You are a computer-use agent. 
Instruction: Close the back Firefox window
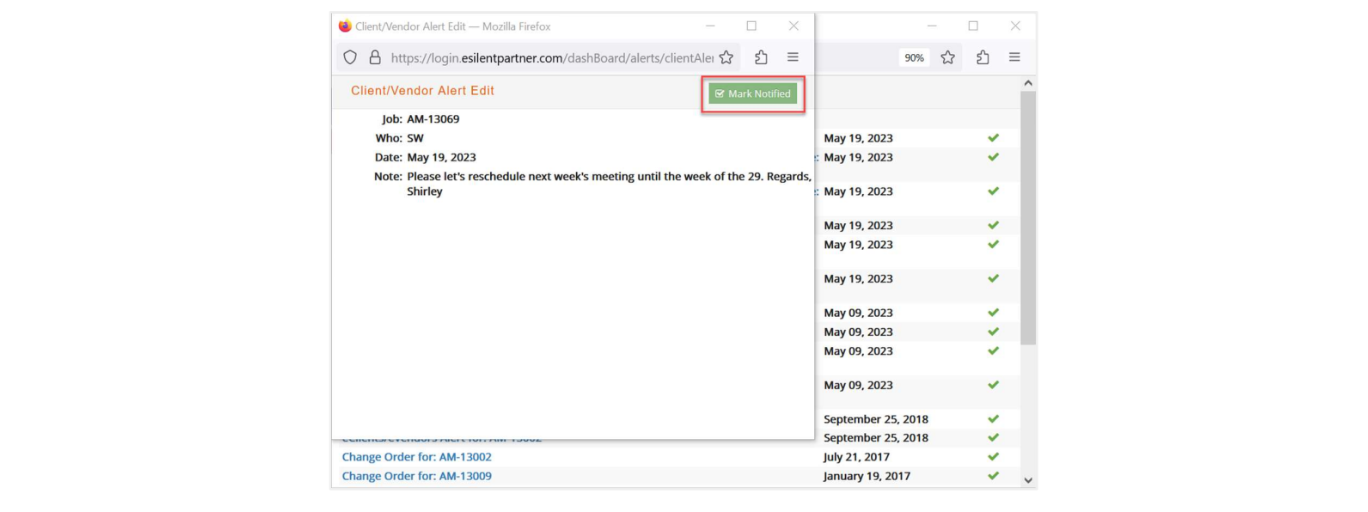[x=1015, y=26]
